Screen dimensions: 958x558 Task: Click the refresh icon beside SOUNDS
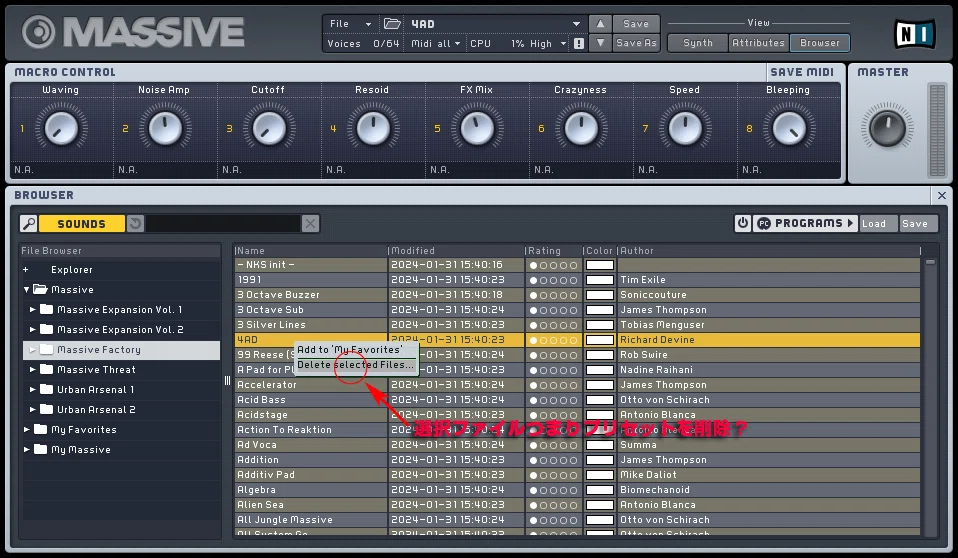pos(135,224)
